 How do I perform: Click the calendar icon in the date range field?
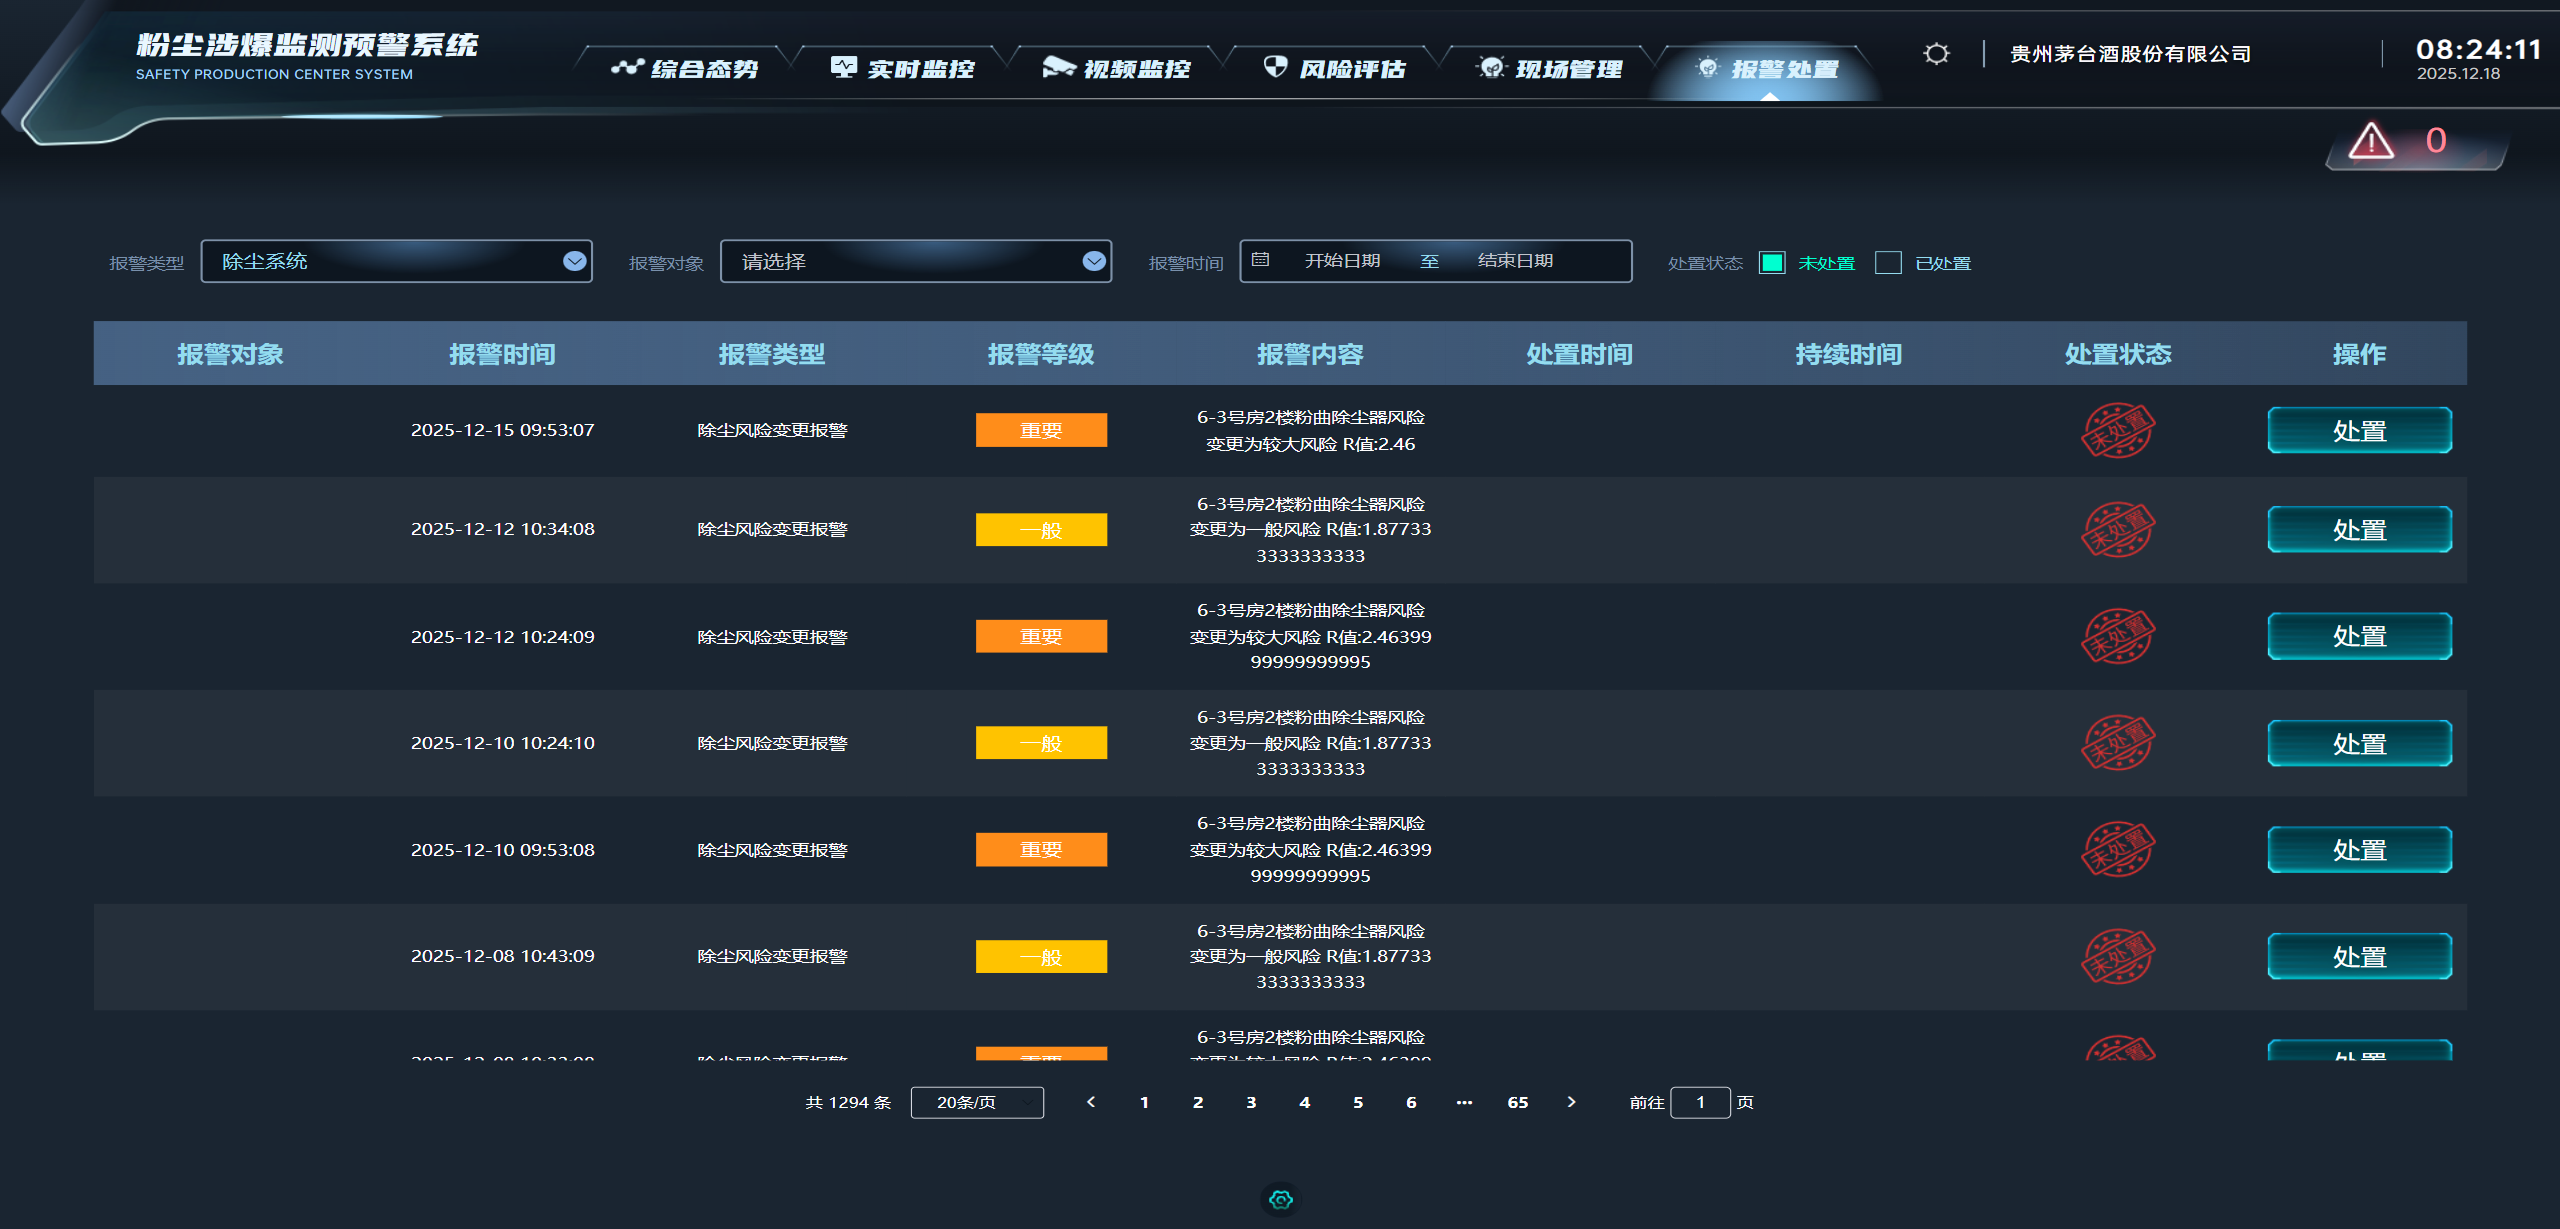click(x=1261, y=260)
